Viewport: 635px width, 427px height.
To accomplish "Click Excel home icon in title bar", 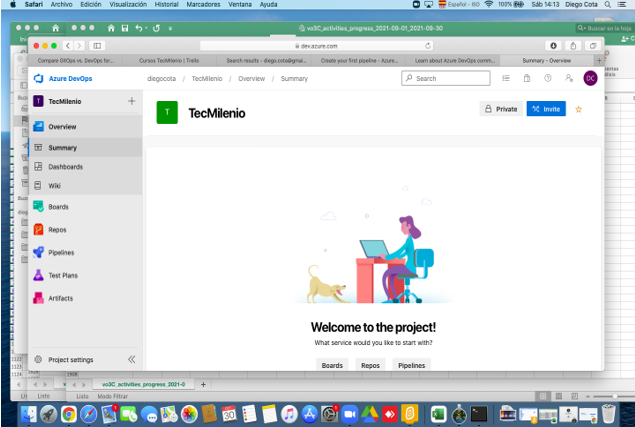I will pos(111,28).
